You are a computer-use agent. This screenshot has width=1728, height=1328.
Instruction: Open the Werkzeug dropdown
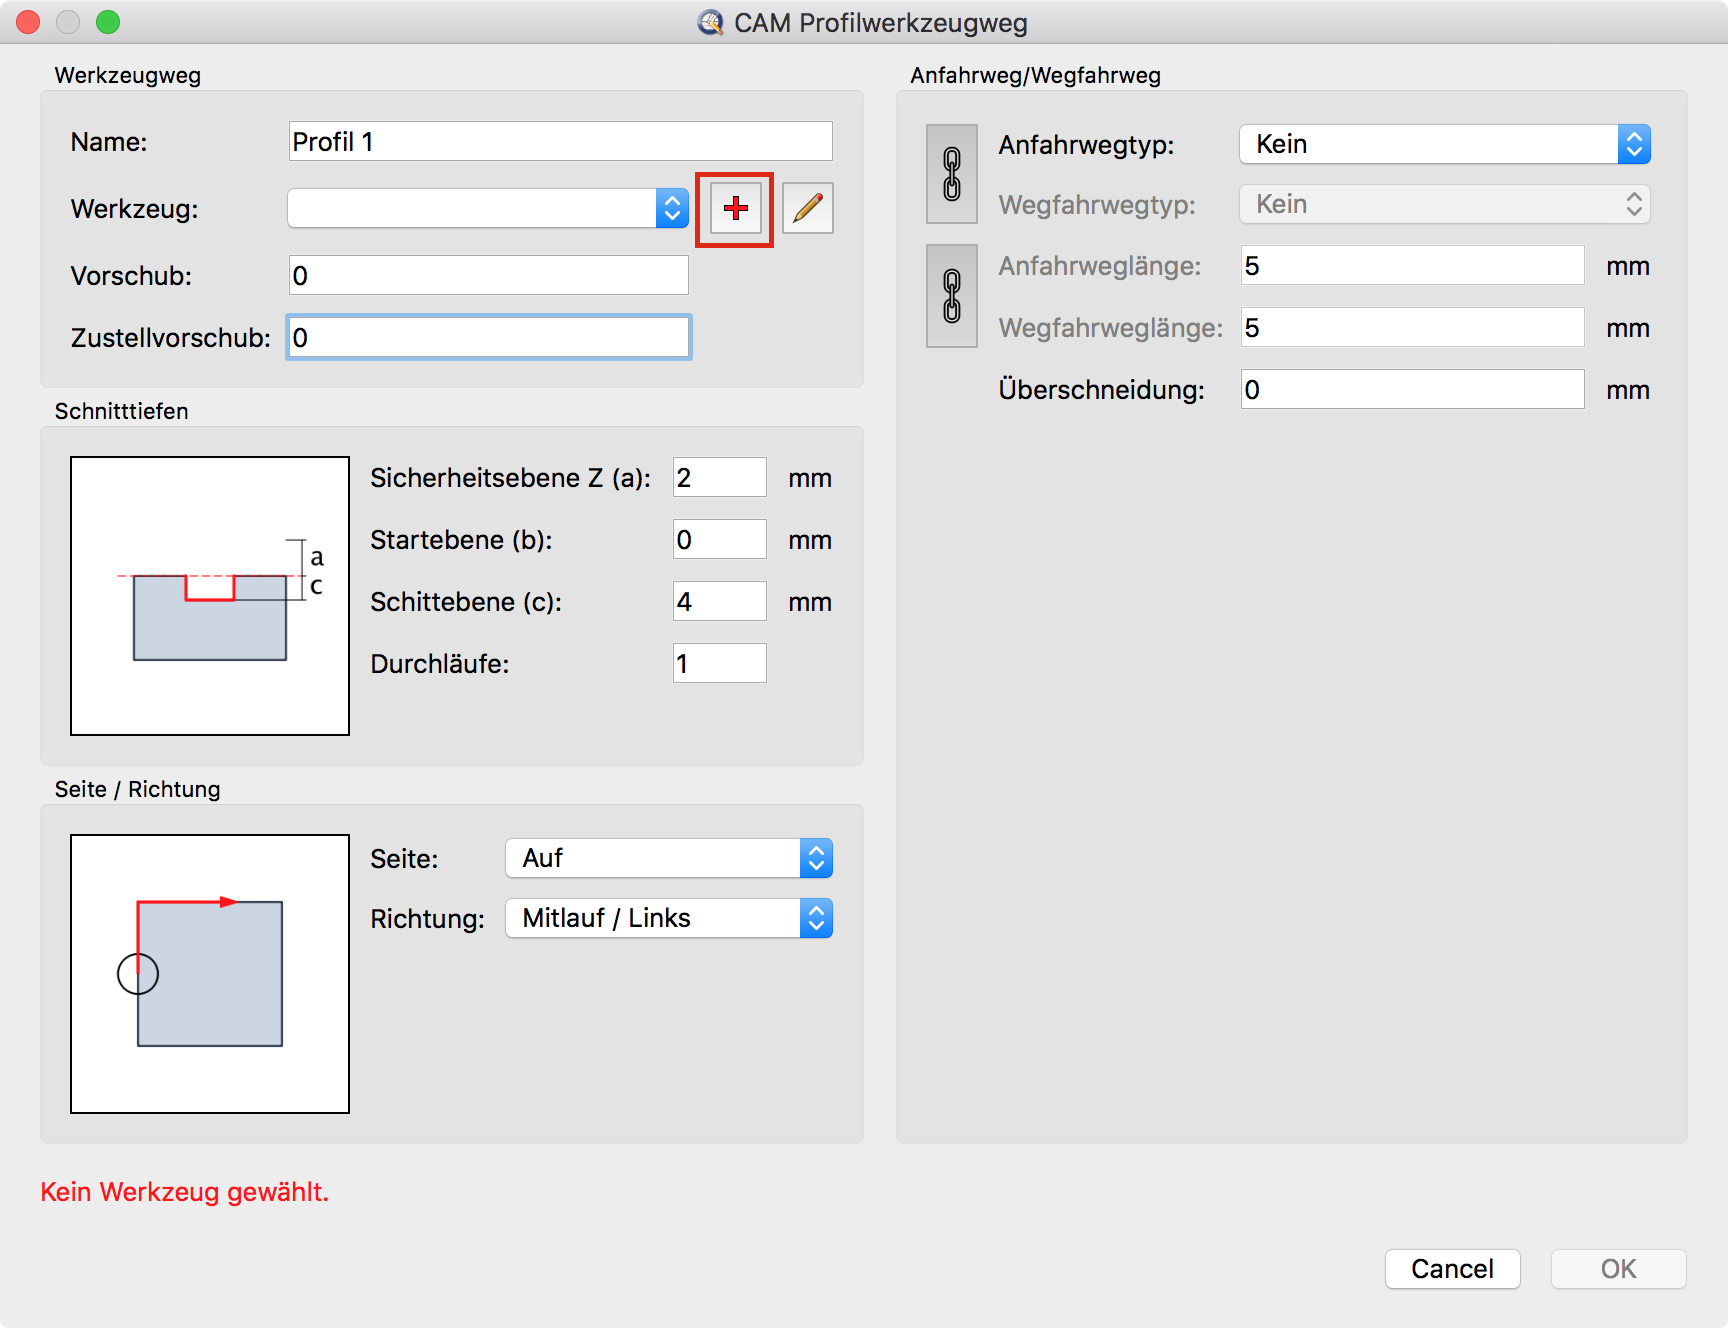point(488,209)
